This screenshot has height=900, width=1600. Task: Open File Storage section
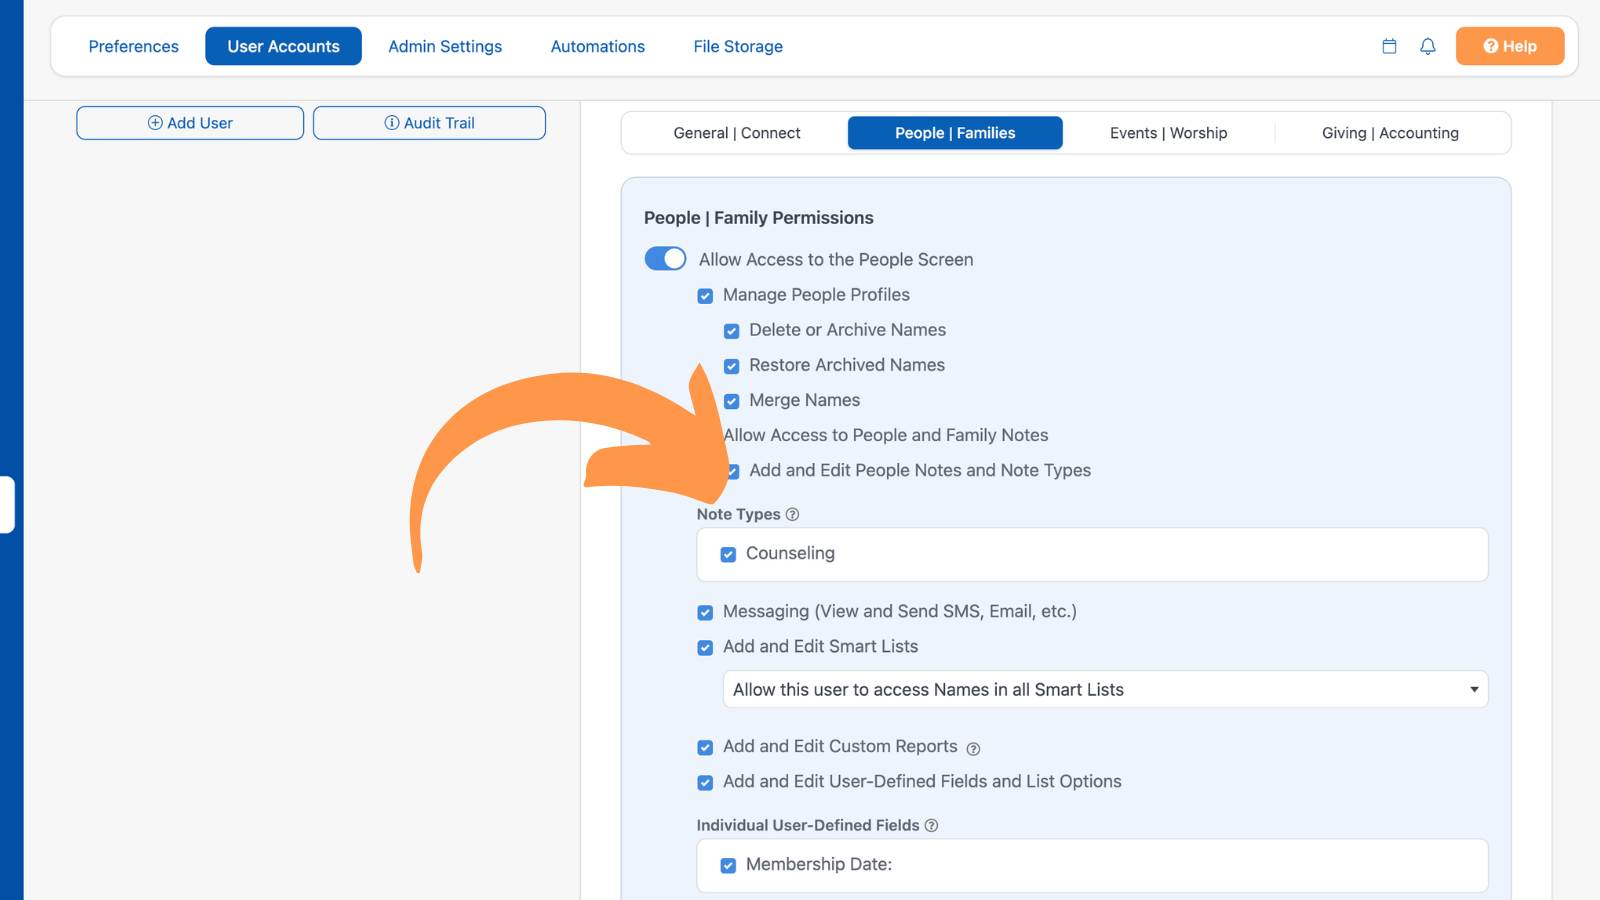[738, 46]
